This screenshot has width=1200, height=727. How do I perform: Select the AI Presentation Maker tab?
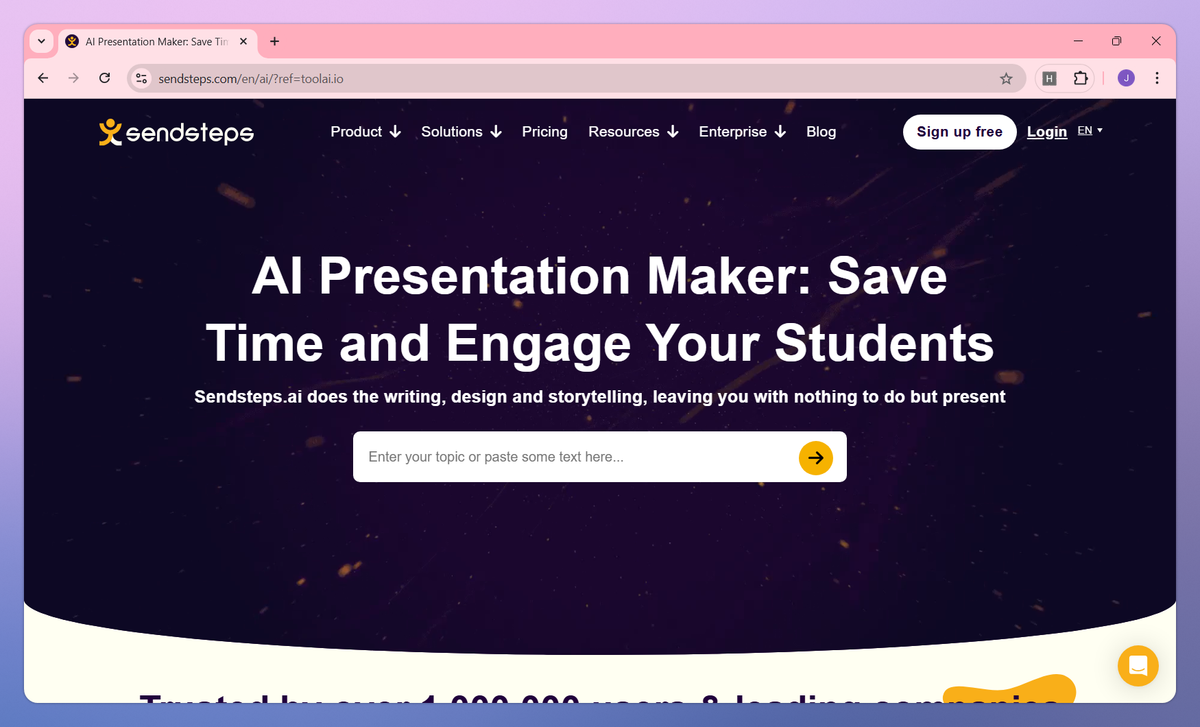tap(155, 41)
